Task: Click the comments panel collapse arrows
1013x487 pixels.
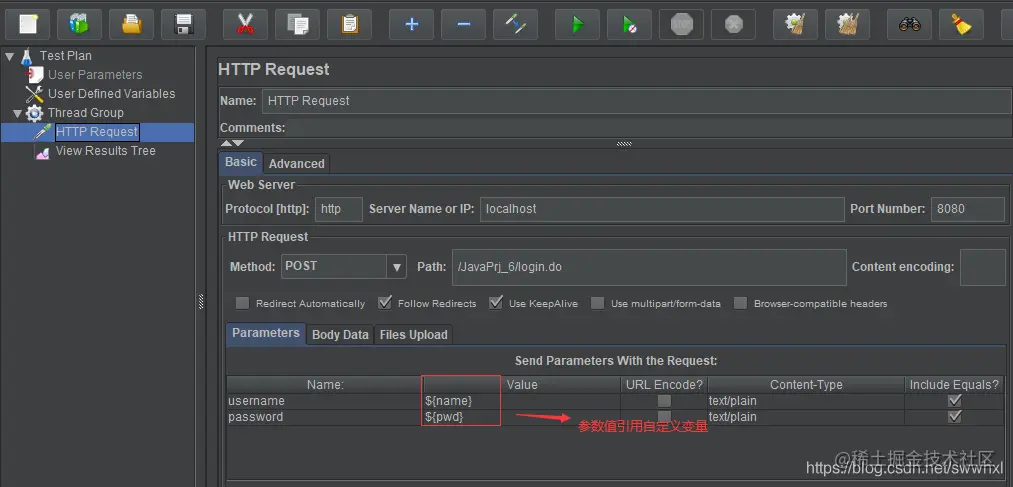Action: [233, 143]
